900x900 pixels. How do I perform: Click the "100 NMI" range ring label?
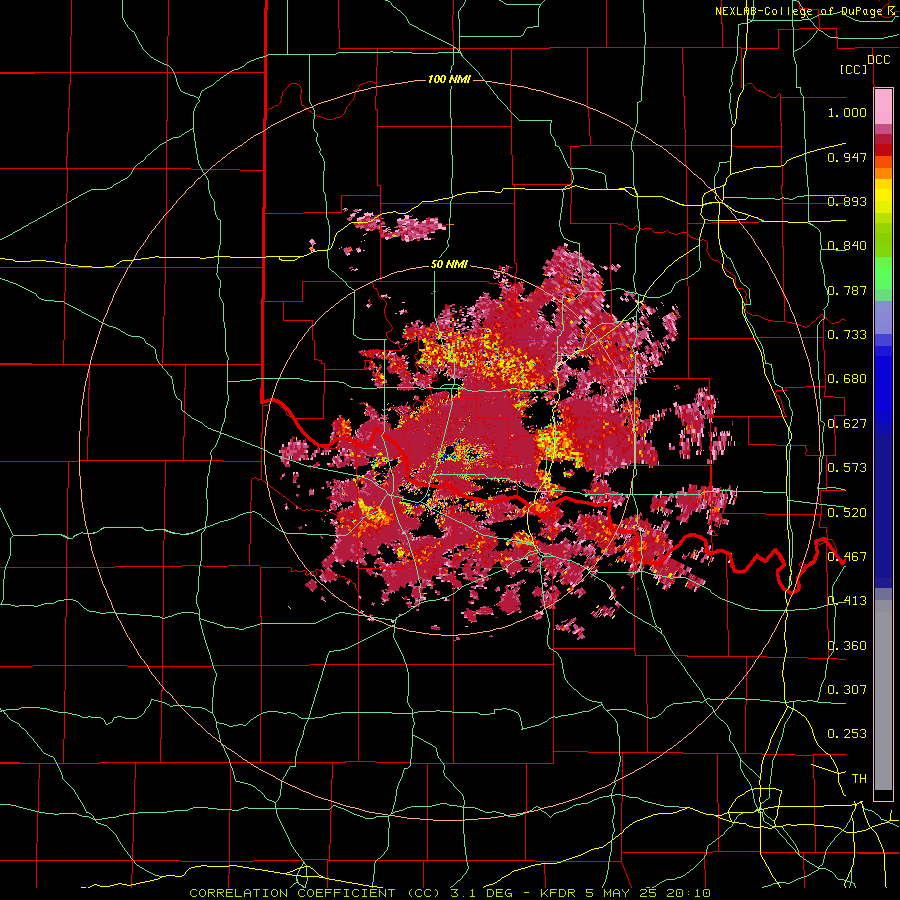[x=449, y=79]
